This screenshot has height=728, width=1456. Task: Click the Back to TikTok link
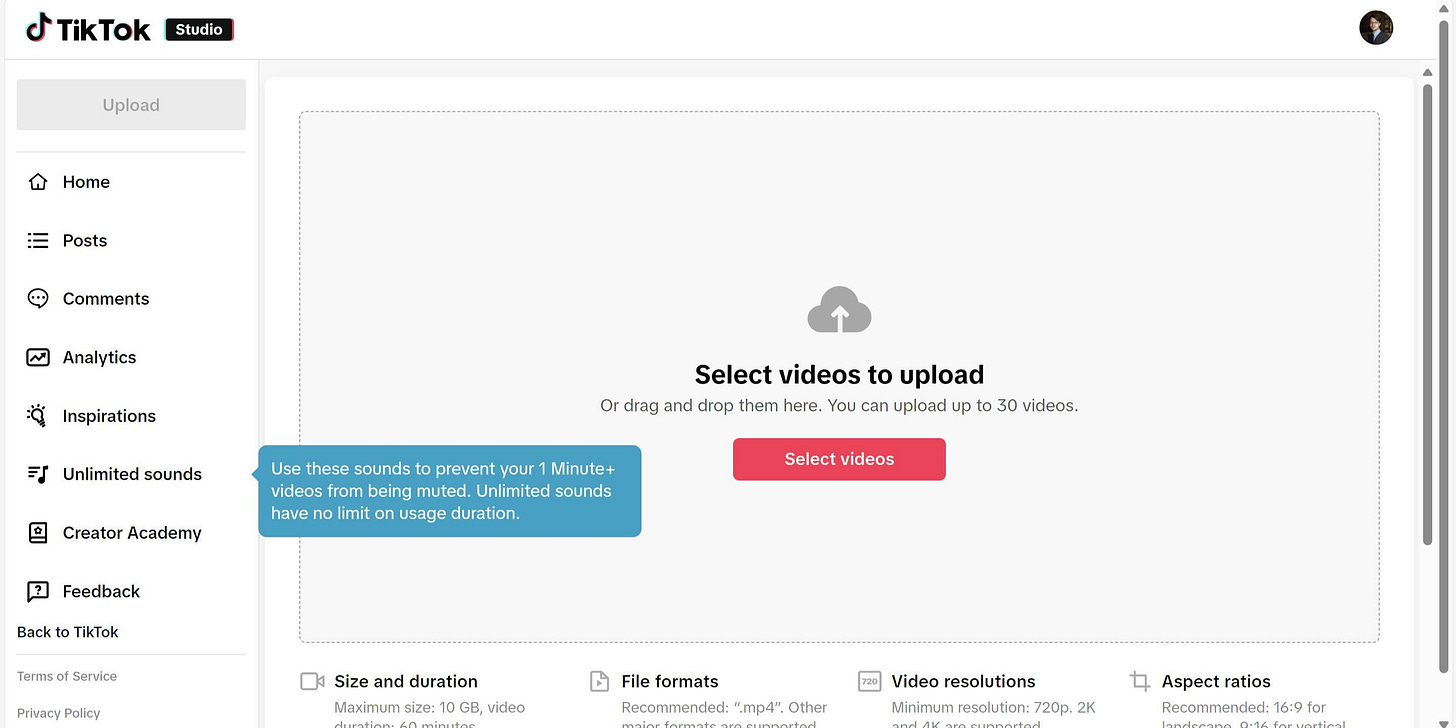[68, 632]
